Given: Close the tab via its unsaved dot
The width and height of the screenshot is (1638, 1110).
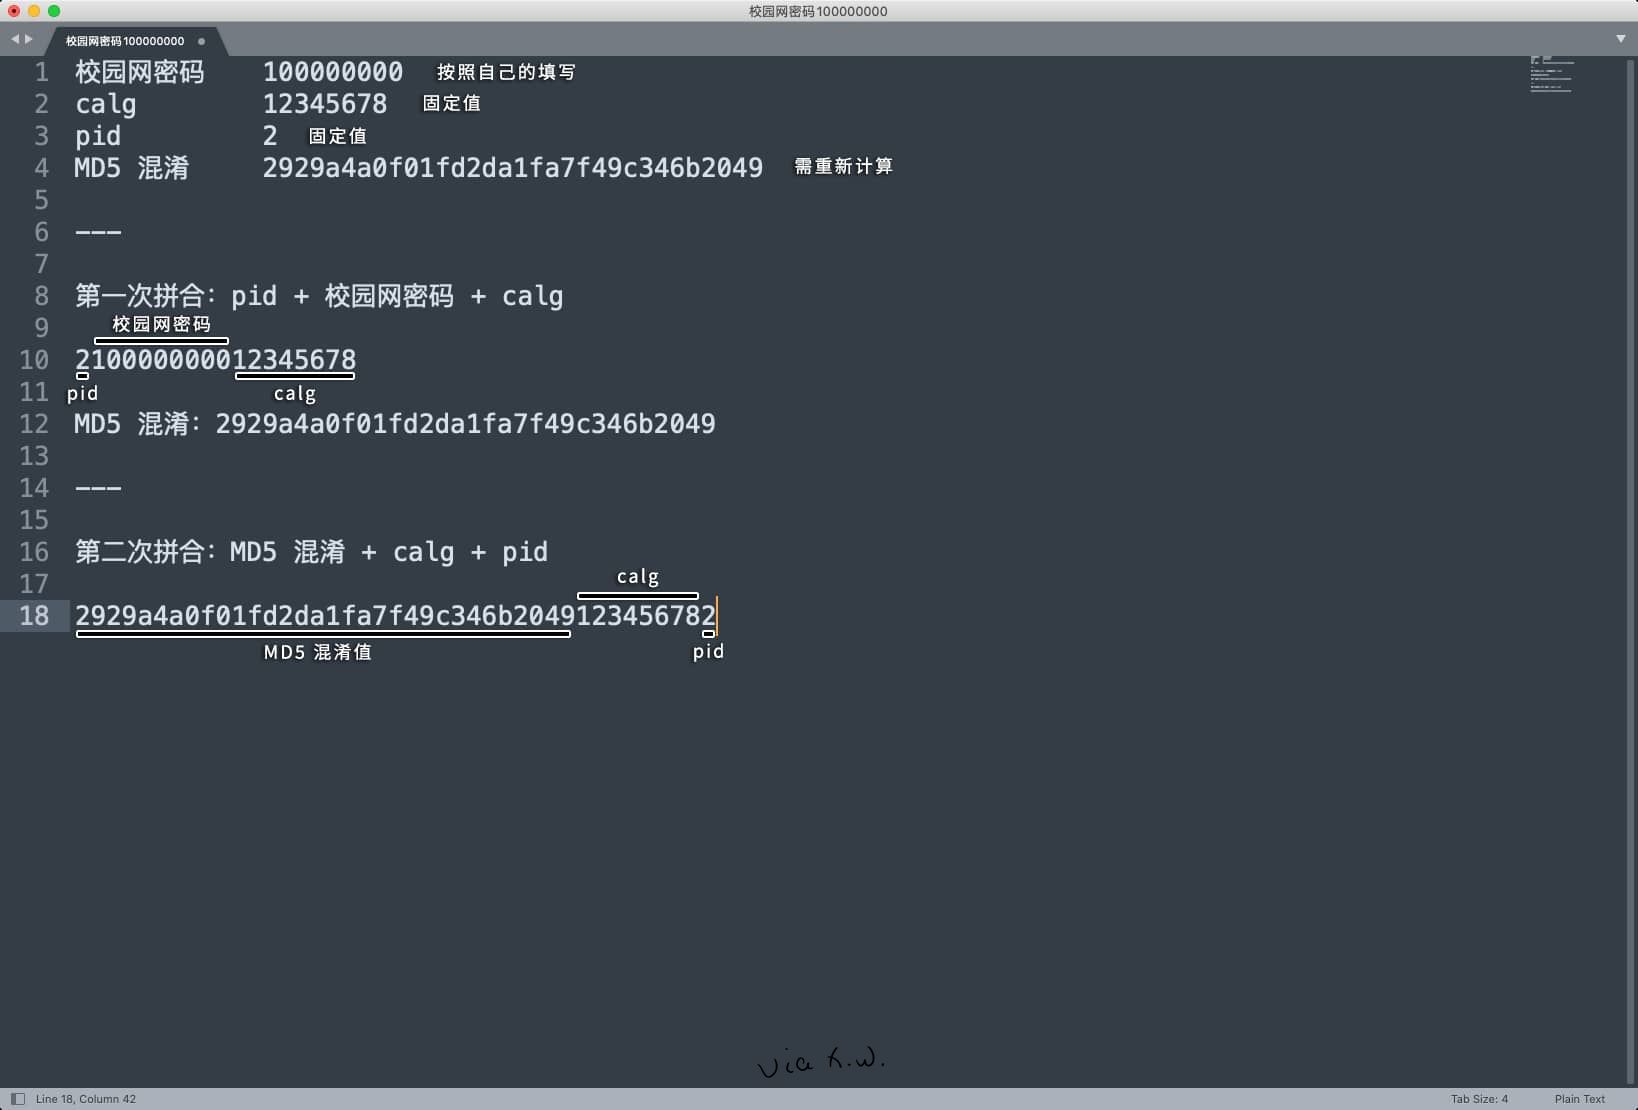Looking at the screenshot, I should tap(202, 41).
